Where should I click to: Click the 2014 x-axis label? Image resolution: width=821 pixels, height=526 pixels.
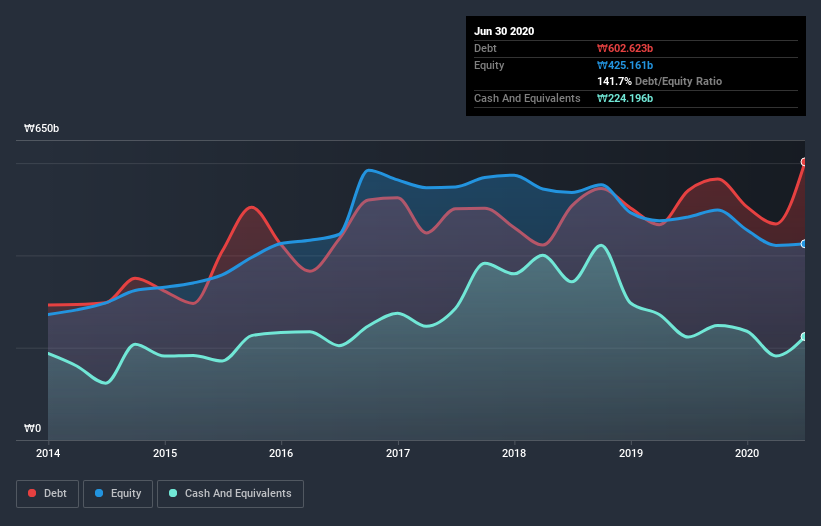tap(48, 453)
